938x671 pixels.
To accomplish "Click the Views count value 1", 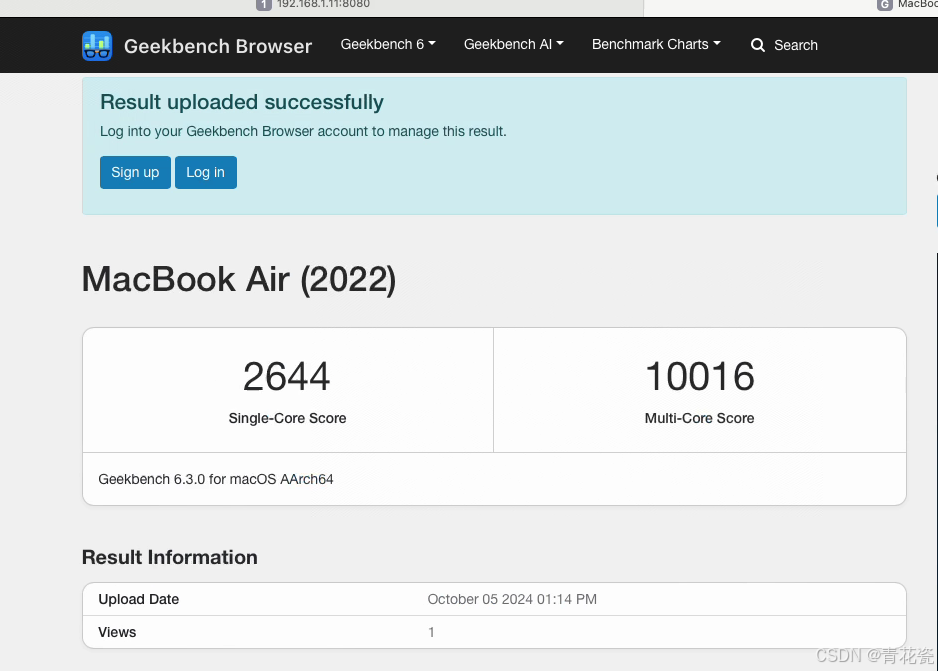I will (x=431, y=632).
